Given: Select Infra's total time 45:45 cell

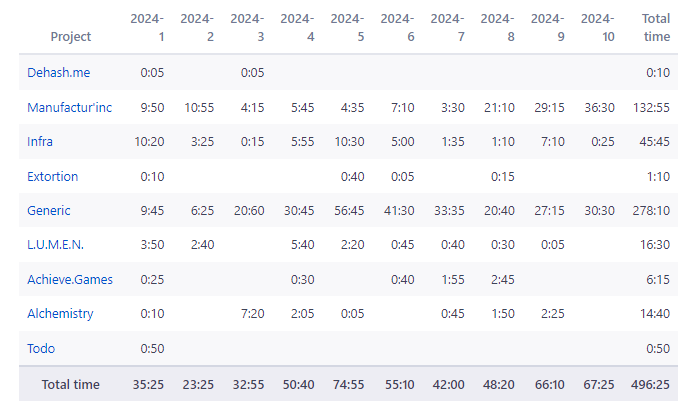Looking at the screenshot, I should [654, 142].
